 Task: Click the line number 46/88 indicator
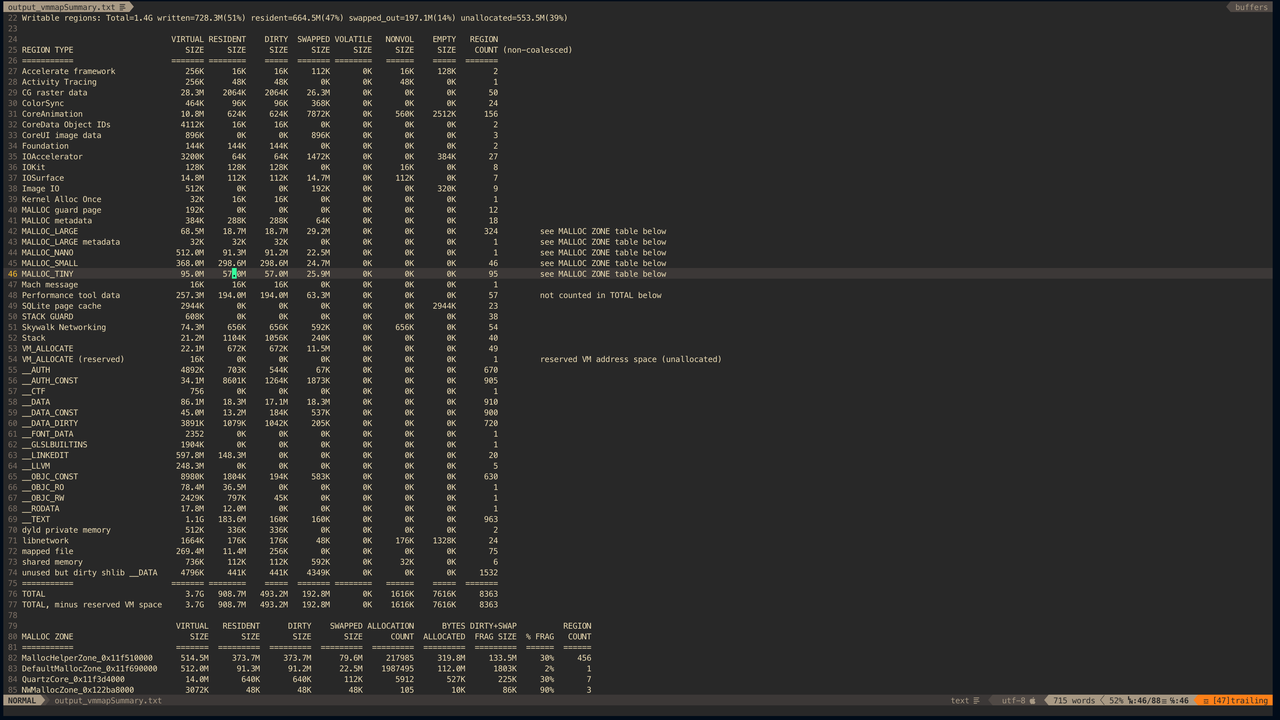pos(1148,701)
